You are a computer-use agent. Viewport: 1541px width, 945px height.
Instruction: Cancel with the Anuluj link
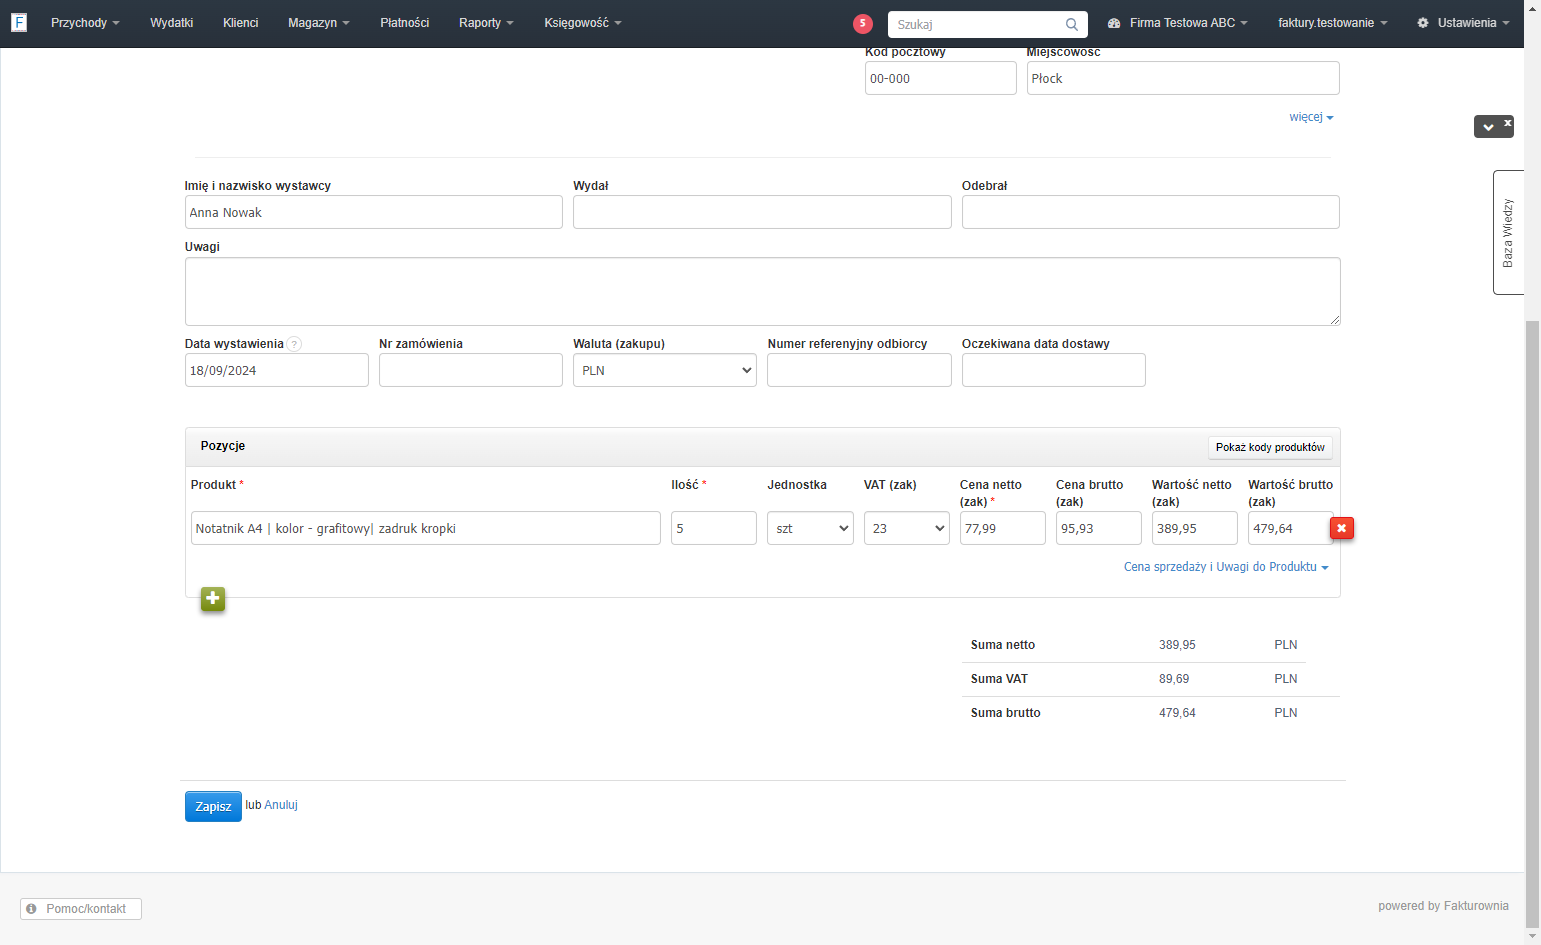(281, 805)
